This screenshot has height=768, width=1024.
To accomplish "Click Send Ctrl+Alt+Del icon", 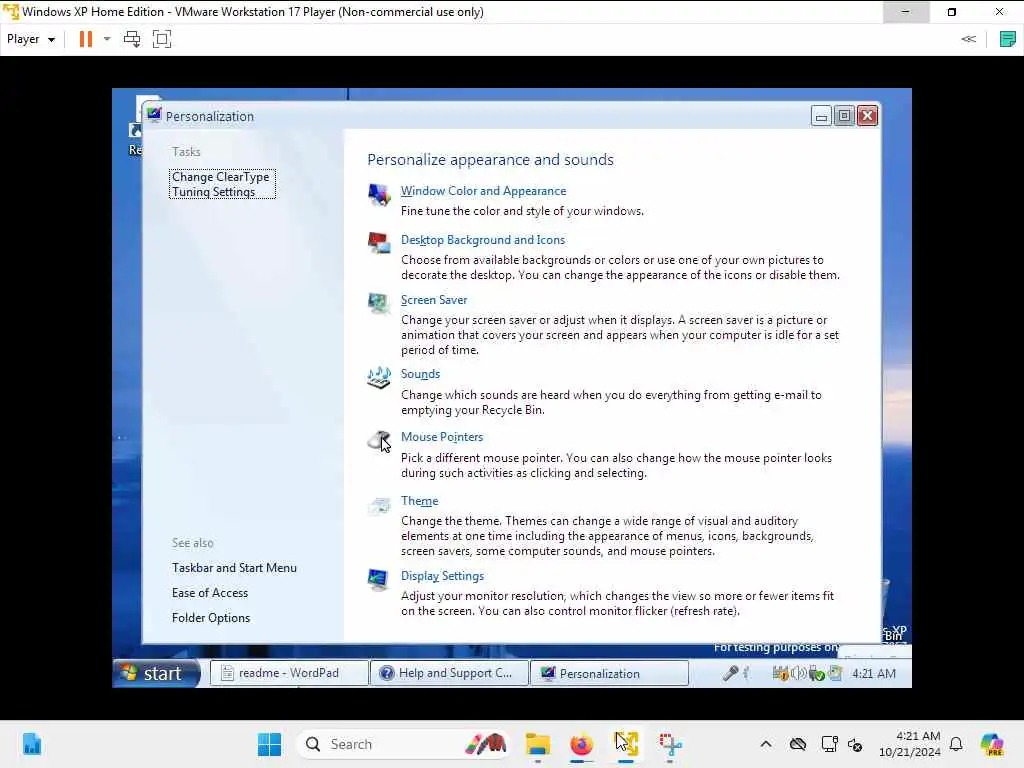I will click(x=132, y=39).
